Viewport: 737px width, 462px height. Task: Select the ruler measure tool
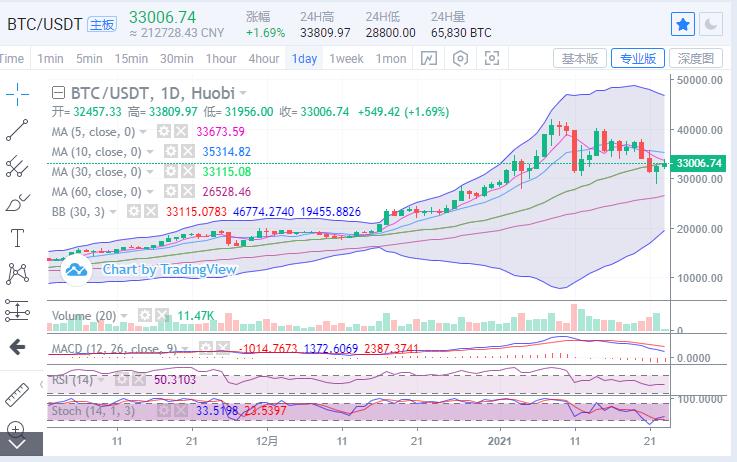click(17, 394)
